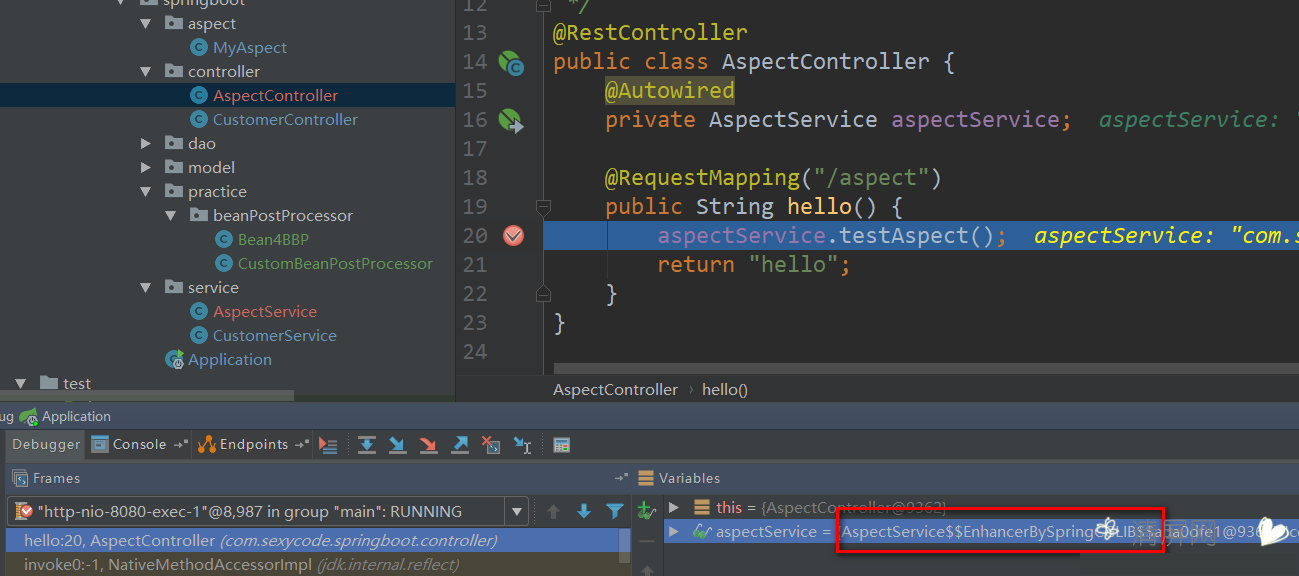Collapse the practice package folder
The image size is (1299, 576).
point(148,192)
